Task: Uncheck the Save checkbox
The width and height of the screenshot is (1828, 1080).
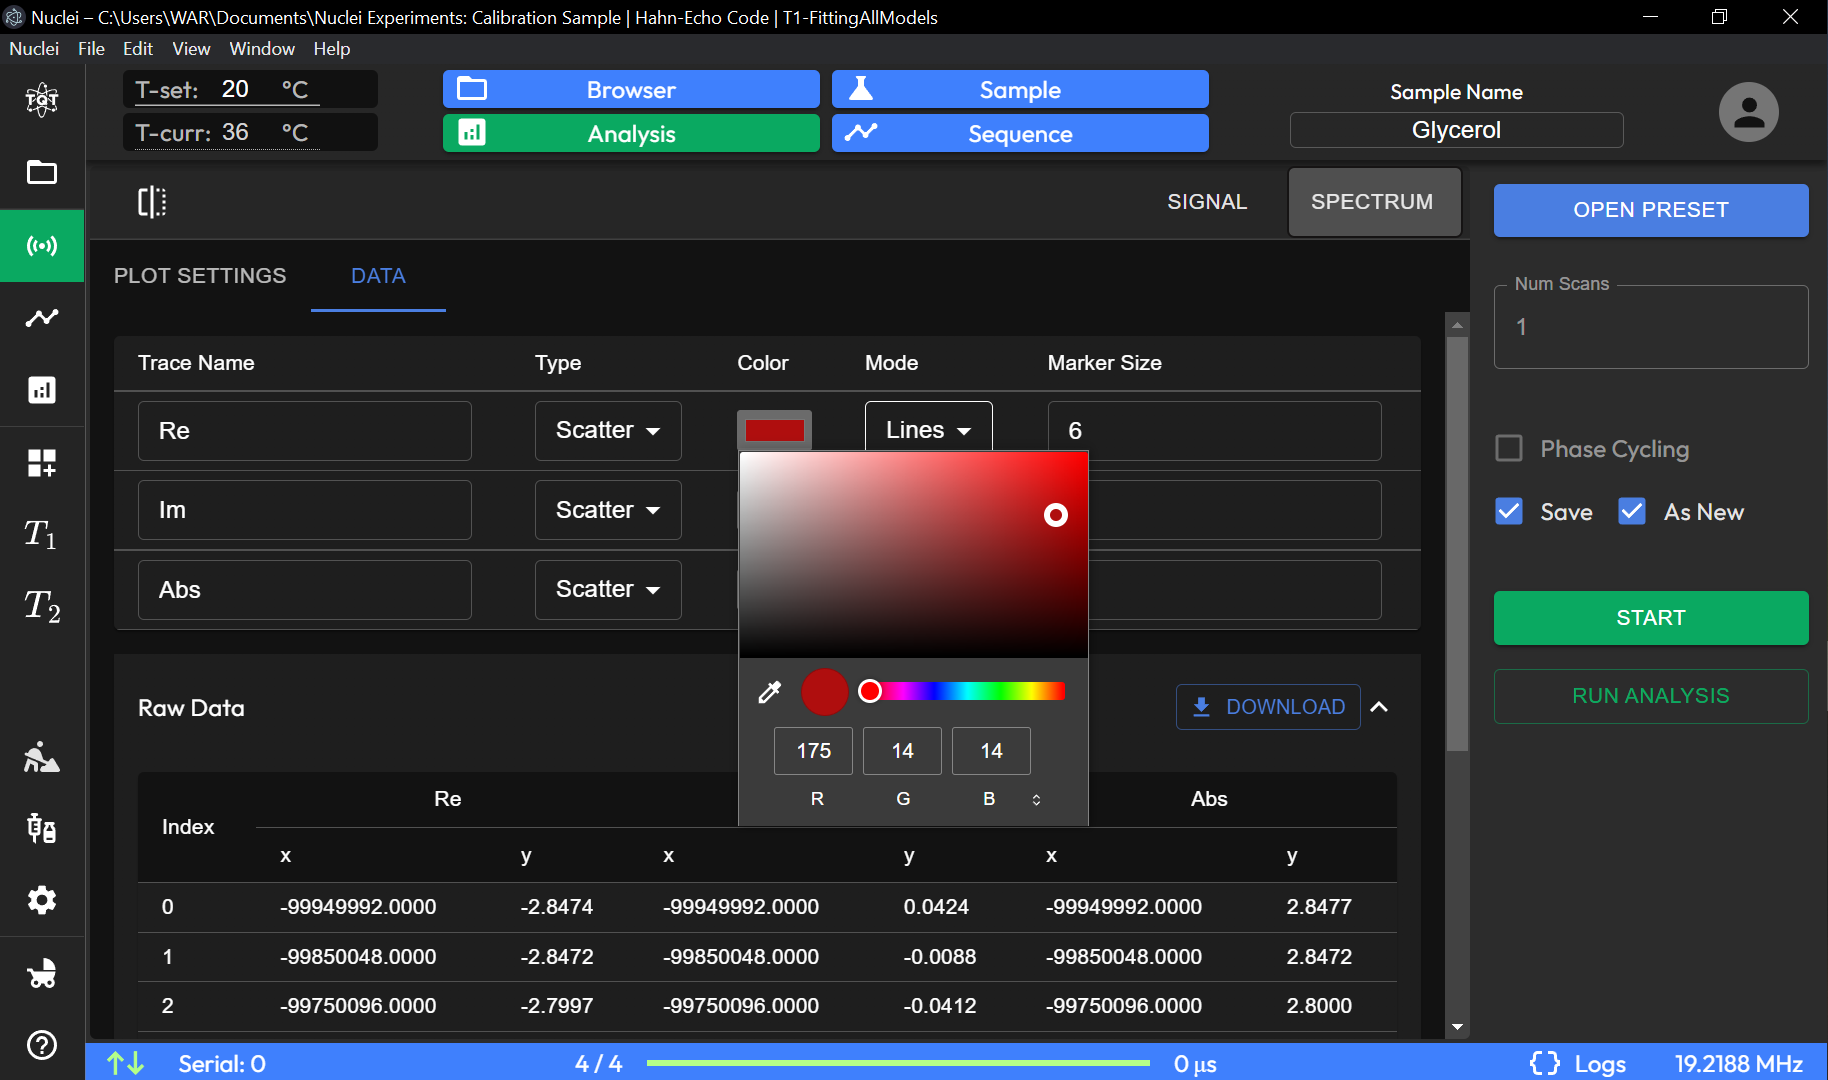Action: 1509,511
